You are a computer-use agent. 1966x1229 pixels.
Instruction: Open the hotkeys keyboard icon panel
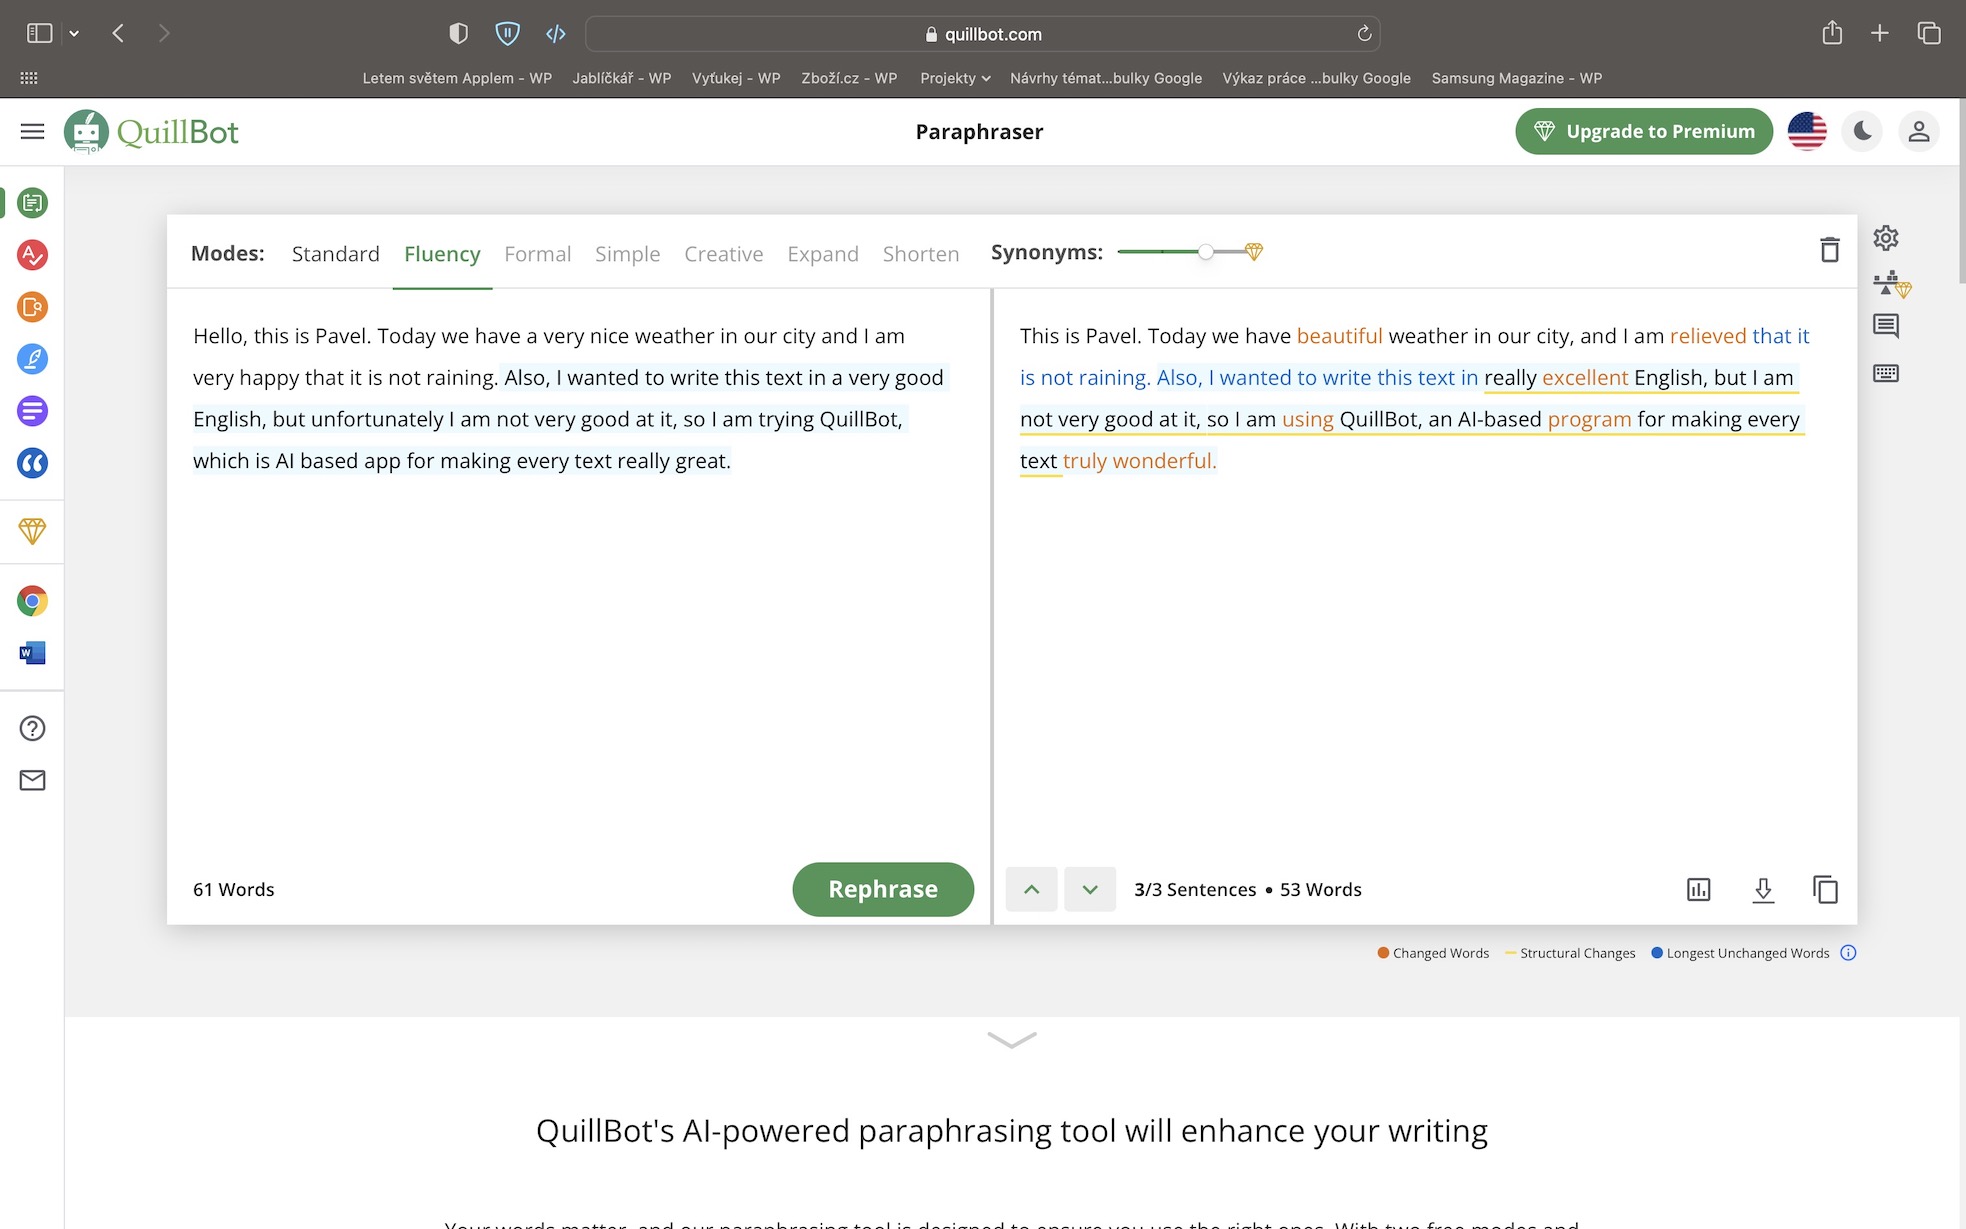coord(1885,373)
